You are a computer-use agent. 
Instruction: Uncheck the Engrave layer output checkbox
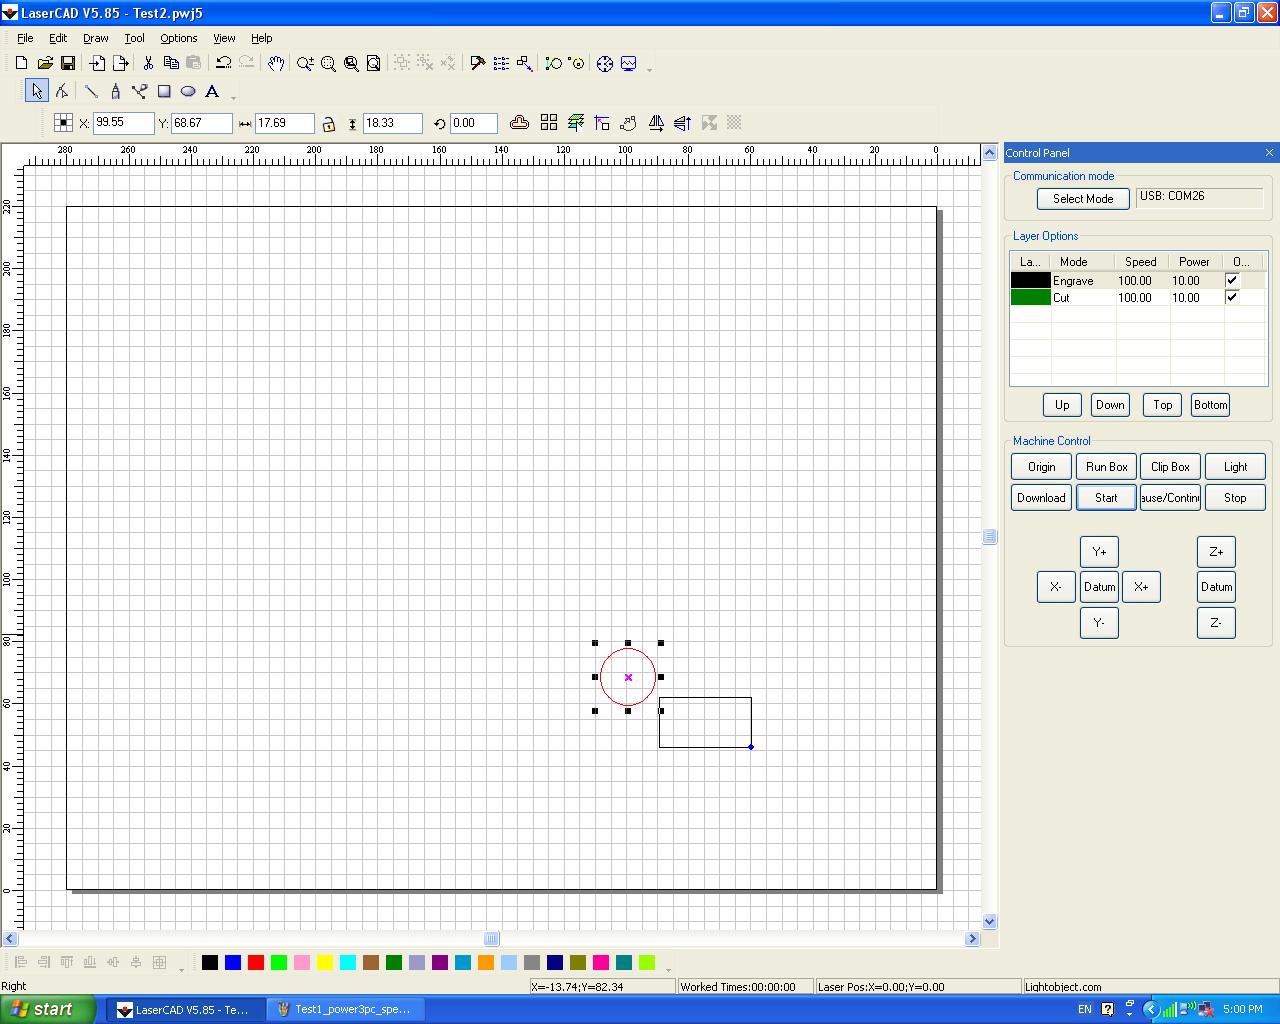(1232, 281)
